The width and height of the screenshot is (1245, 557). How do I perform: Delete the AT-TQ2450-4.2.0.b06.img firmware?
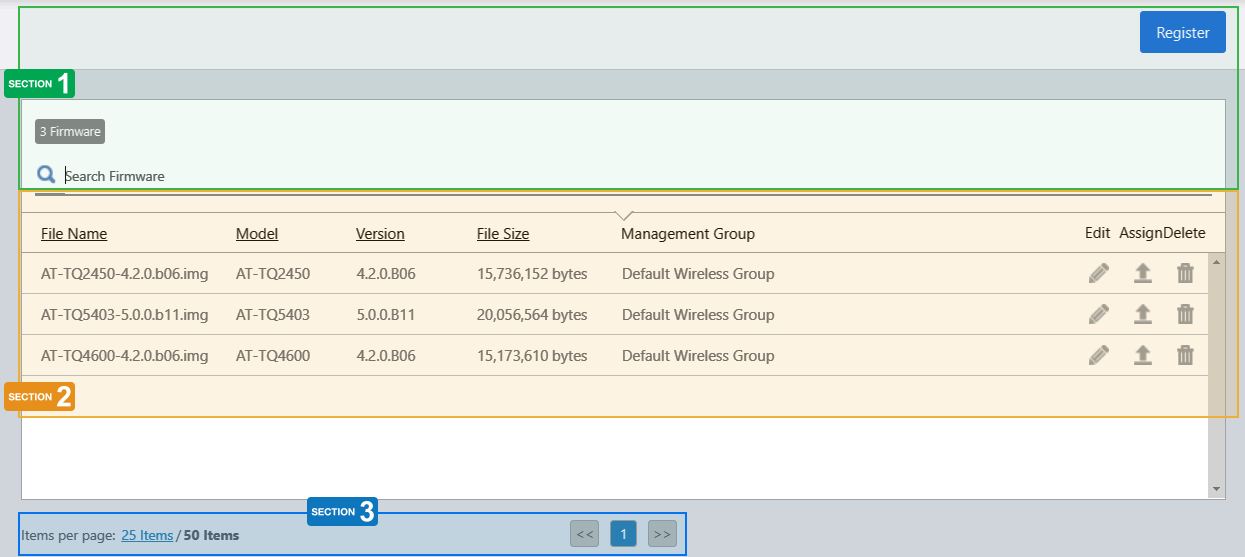point(1185,273)
